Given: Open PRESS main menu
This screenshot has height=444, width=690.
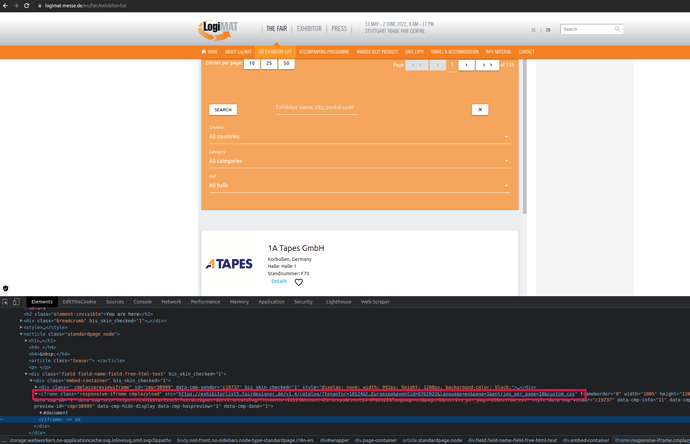Looking at the screenshot, I should [x=339, y=29].
